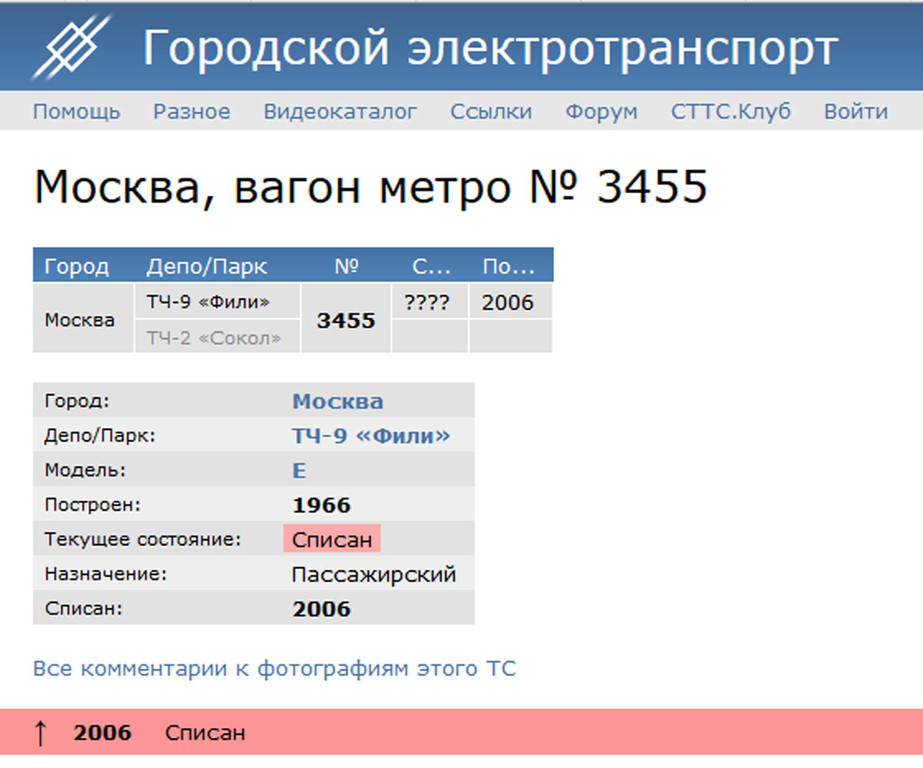This screenshot has width=923, height=768.
Task: Click the up arrow in the 2006 history bar
Action: pyautogui.click(x=40, y=733)
